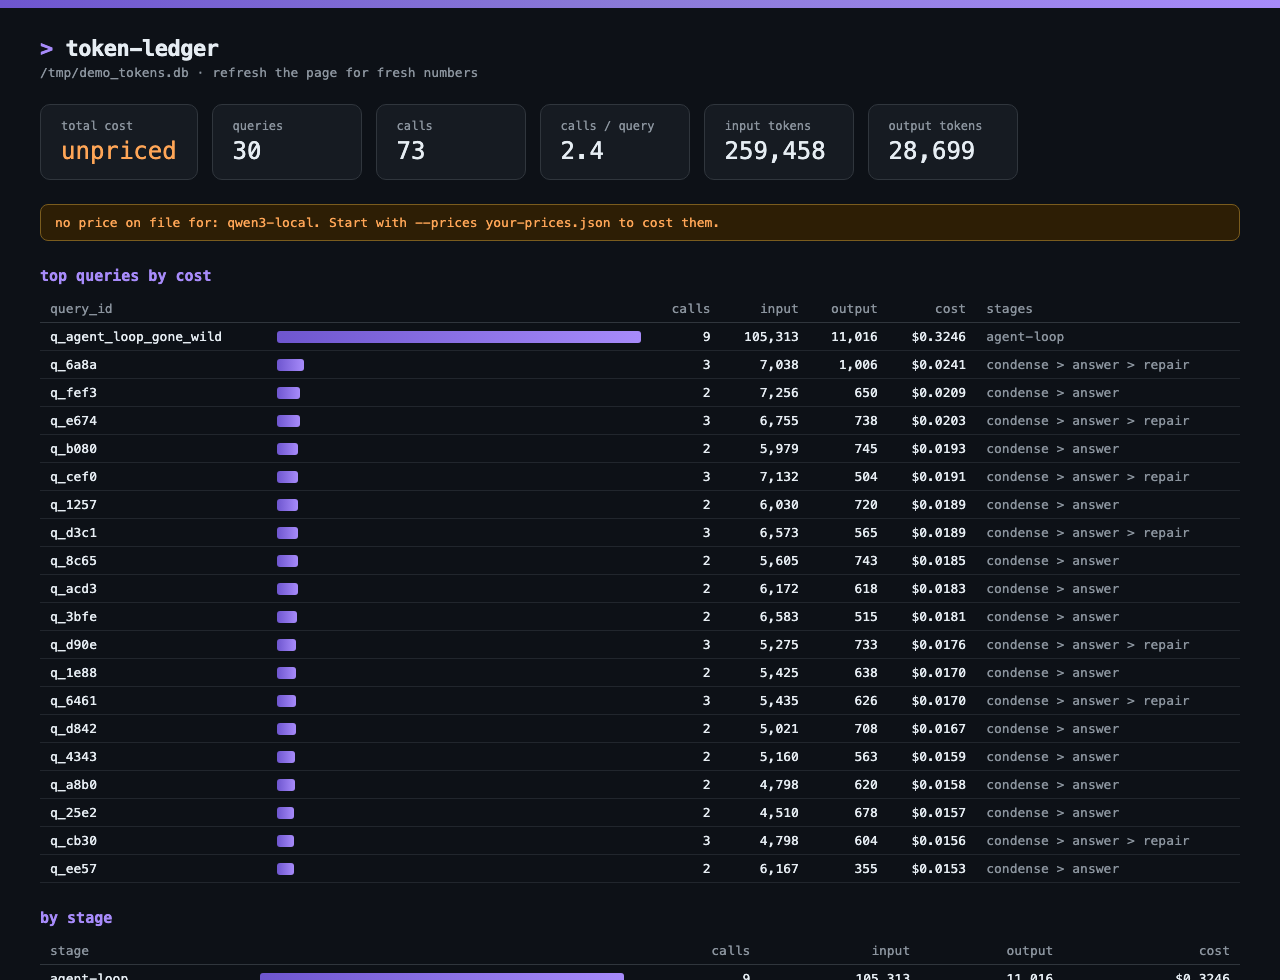Select query id q_d842
The height and width of the screenshot is (980, 1280).
pos(73,729)
